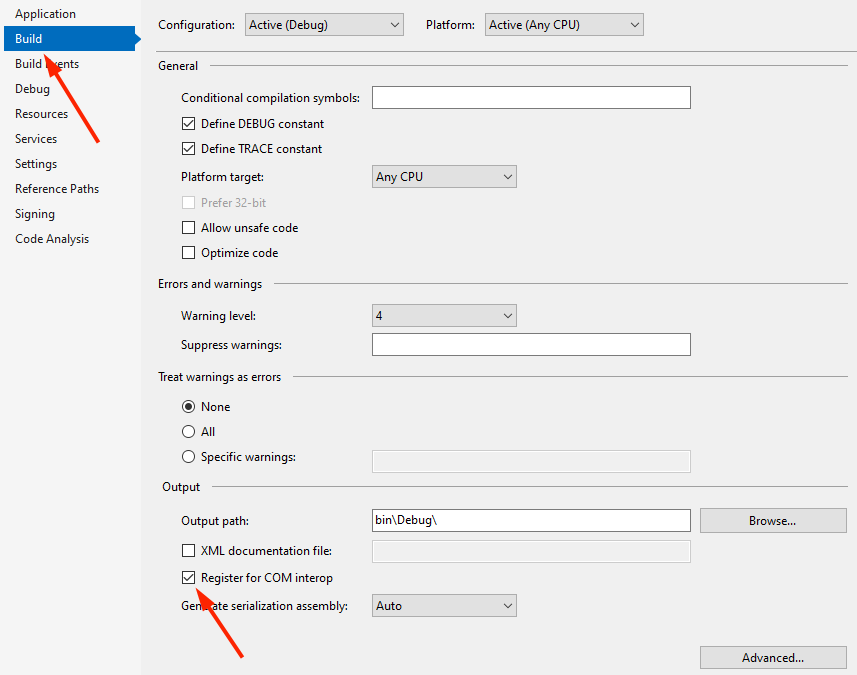Click the Output path text field
This screenshot has width=857, height=675.
pos(531,520)
